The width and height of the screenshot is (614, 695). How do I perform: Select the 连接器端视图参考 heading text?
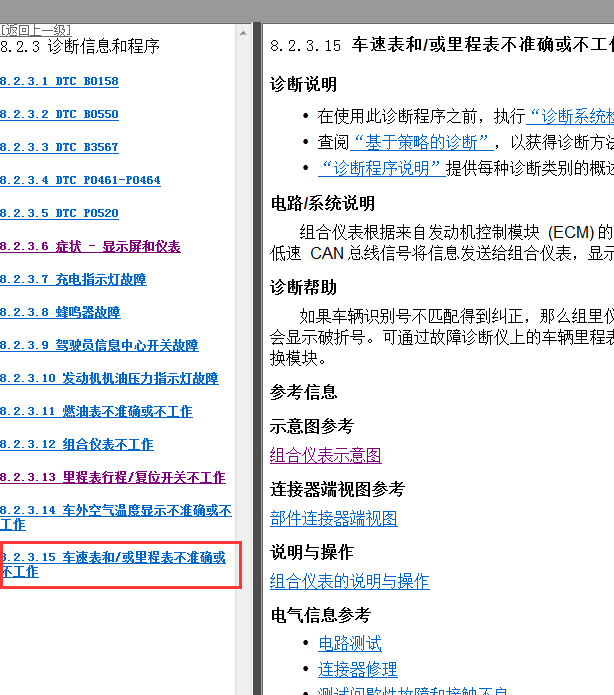click(x=337, y=489)
